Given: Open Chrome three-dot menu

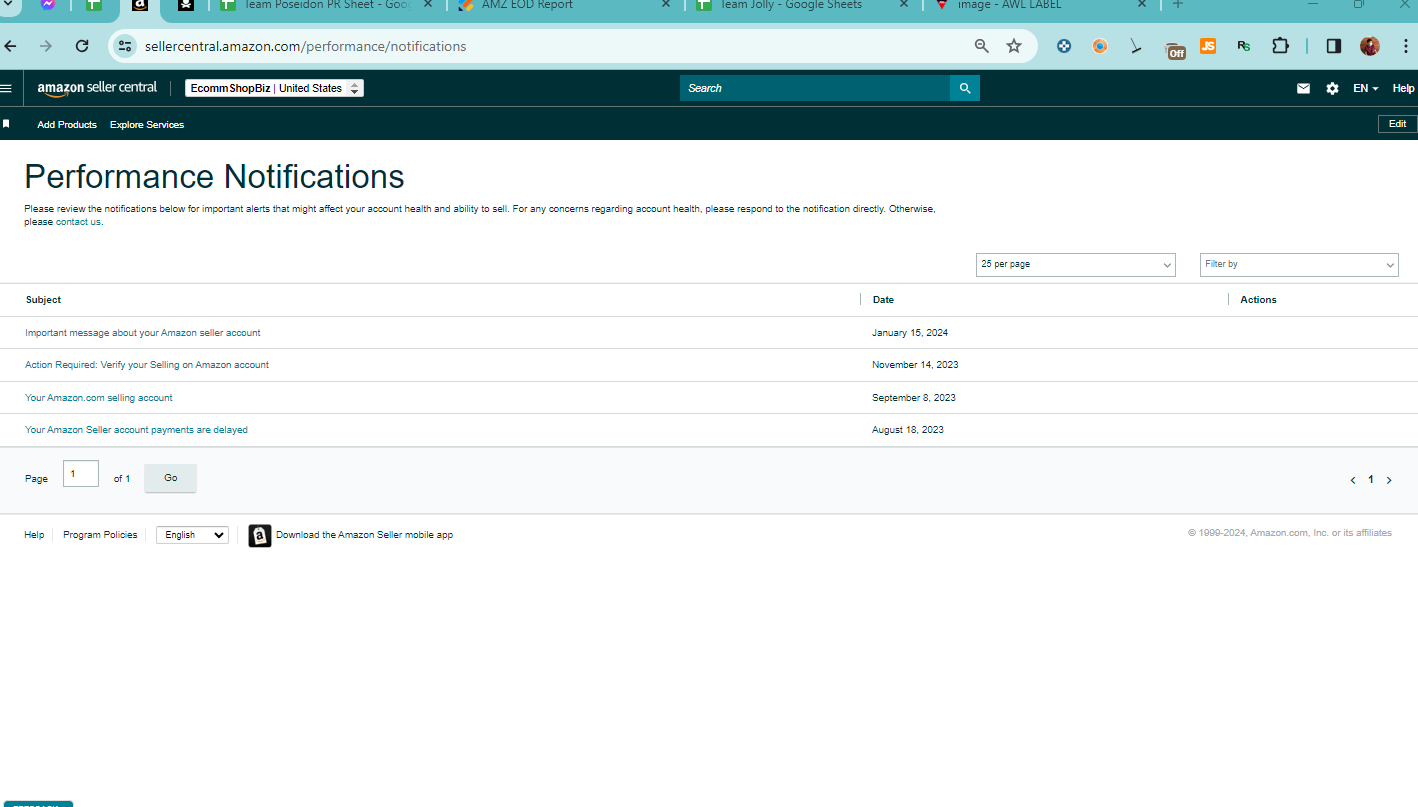Looking at the screenshot, I should click(1405, 46).
